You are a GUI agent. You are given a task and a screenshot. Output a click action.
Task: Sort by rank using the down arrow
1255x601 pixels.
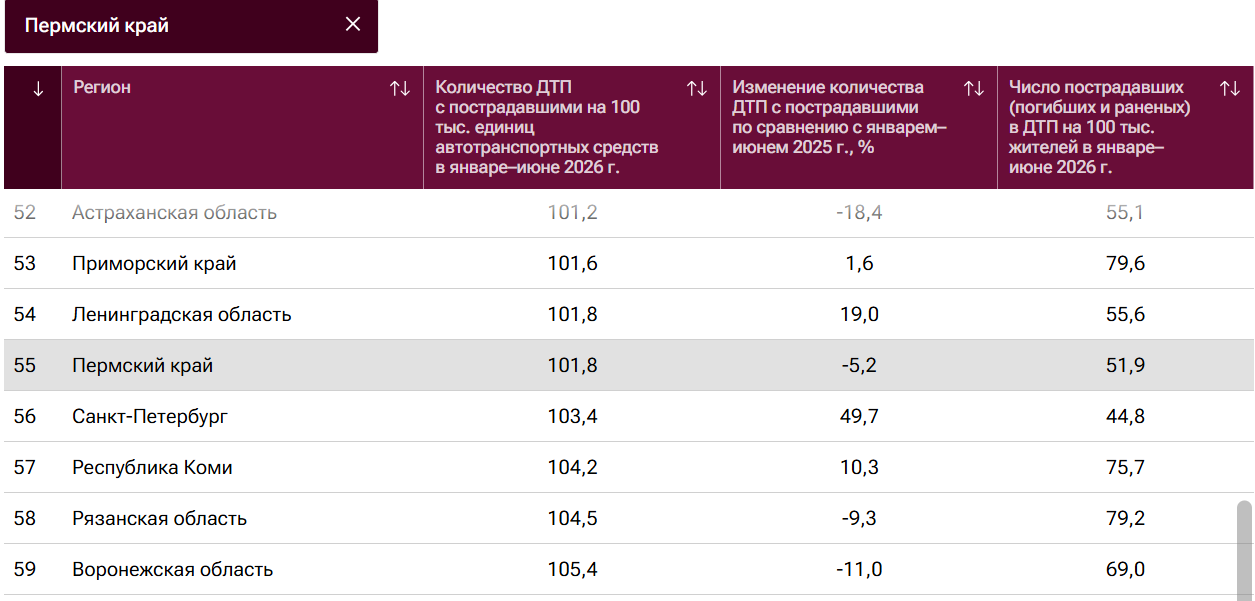38,89
